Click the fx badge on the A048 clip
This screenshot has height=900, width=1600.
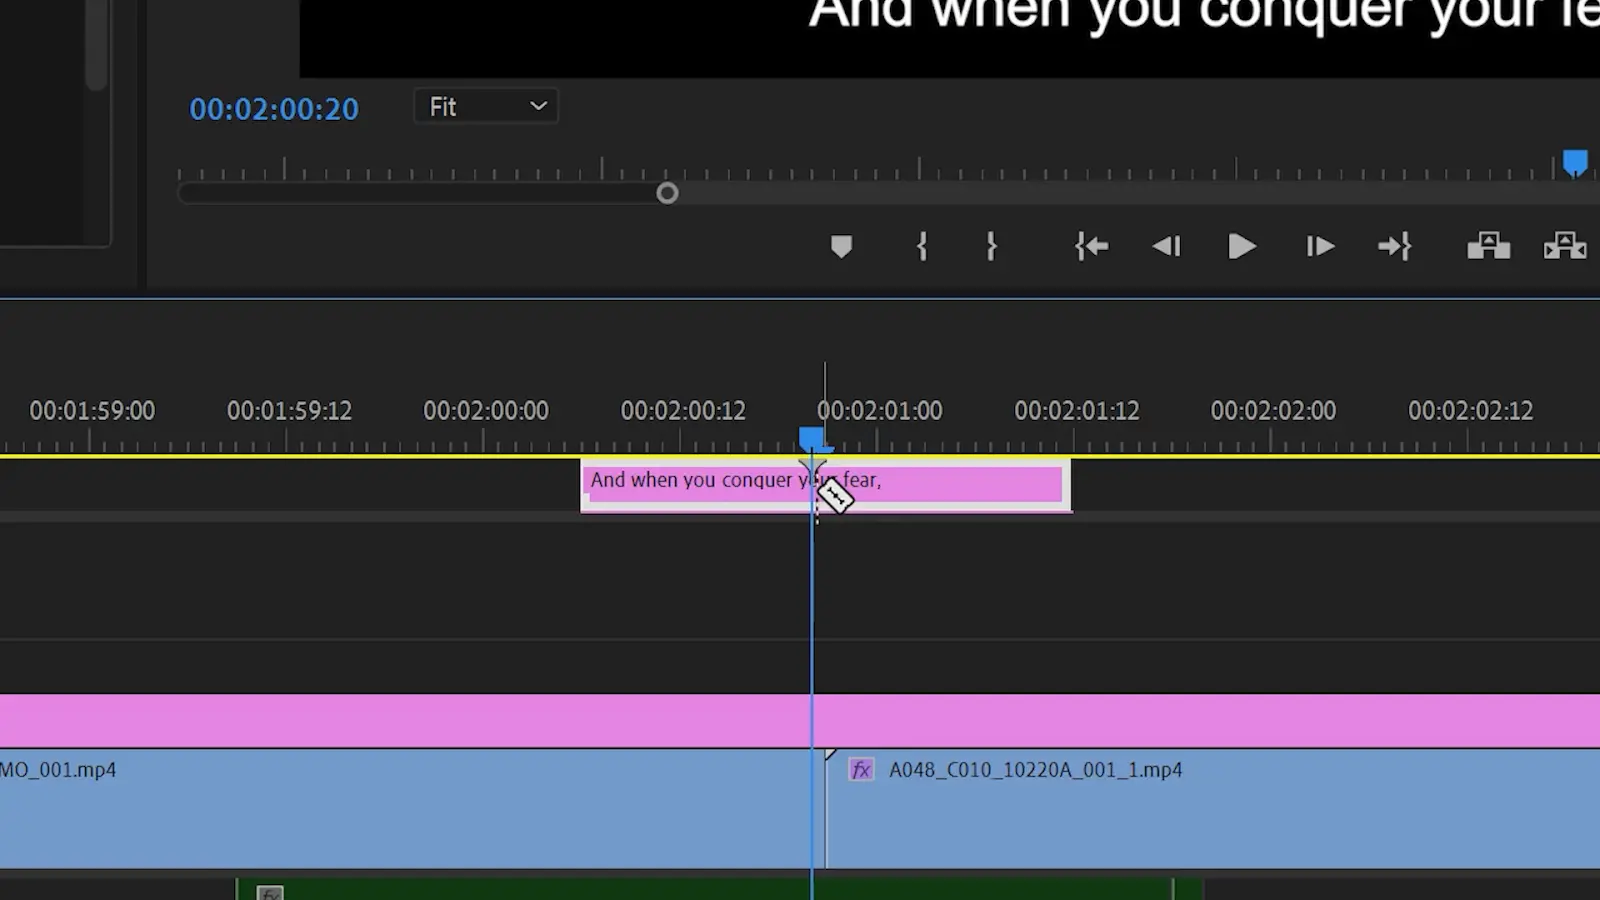click(860, 770)
